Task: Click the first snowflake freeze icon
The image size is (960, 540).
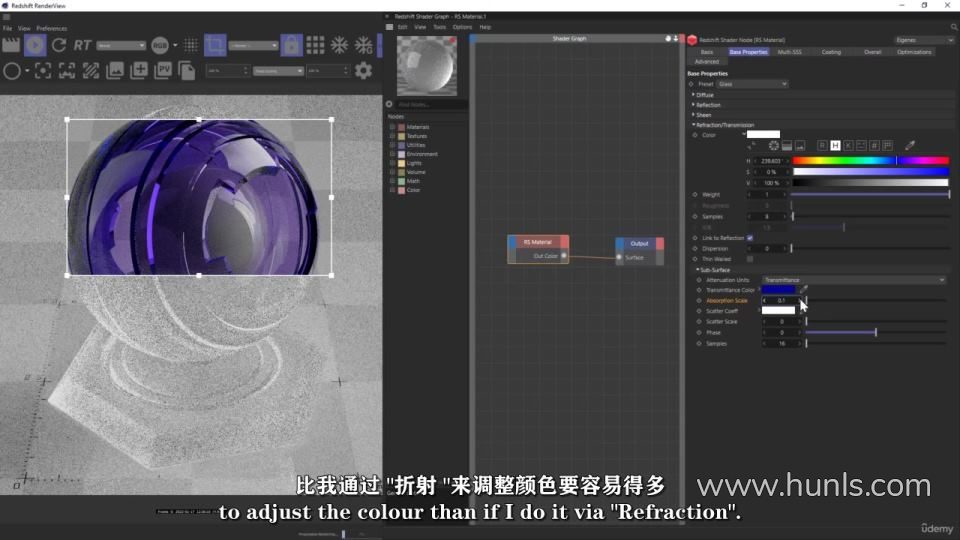Action: click(x=339, y=45)
